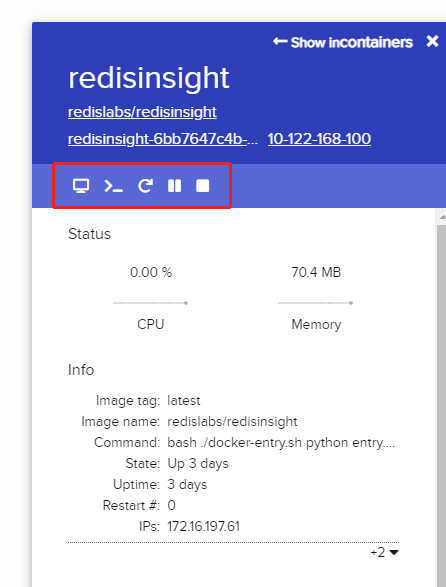Click Show in containers link
Viewport: 446px width, 587px height.
(343, 42)
